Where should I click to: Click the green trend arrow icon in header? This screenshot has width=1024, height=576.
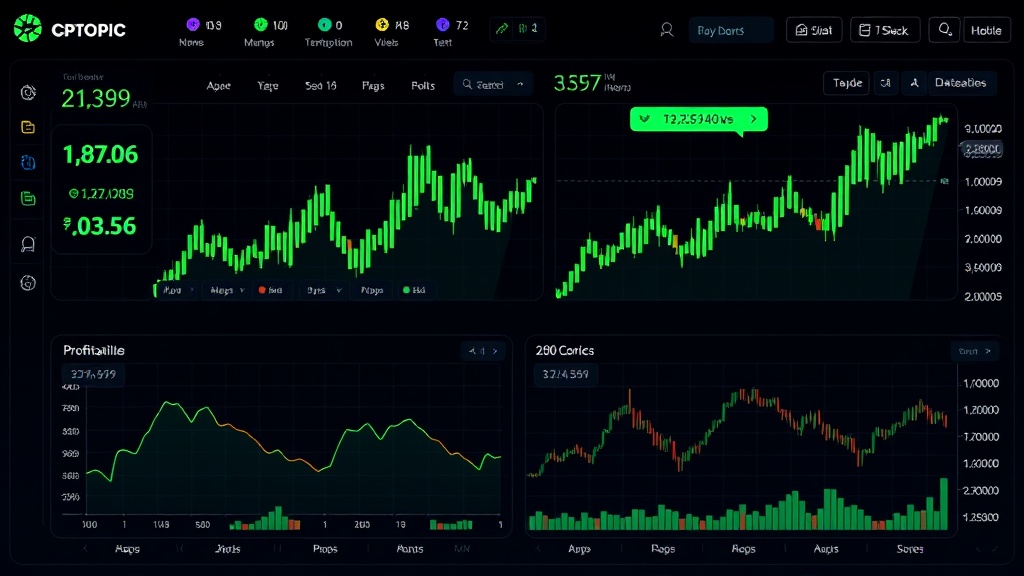coord(502,29)
